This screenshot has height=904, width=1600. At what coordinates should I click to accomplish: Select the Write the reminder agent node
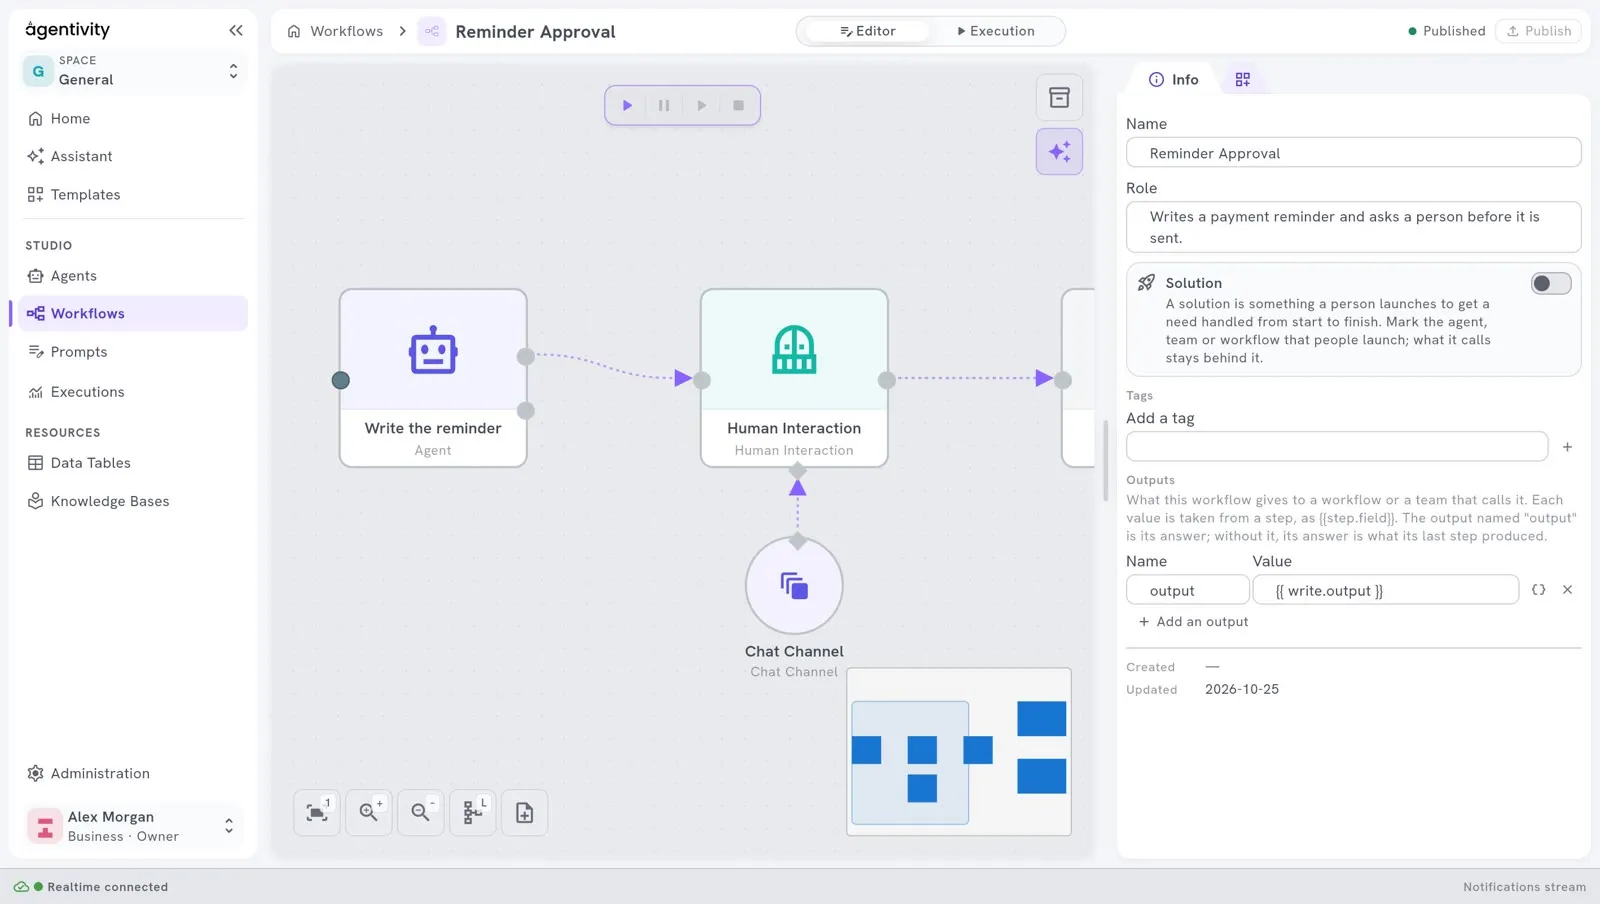pyautogui.click(x=433, y=378)
